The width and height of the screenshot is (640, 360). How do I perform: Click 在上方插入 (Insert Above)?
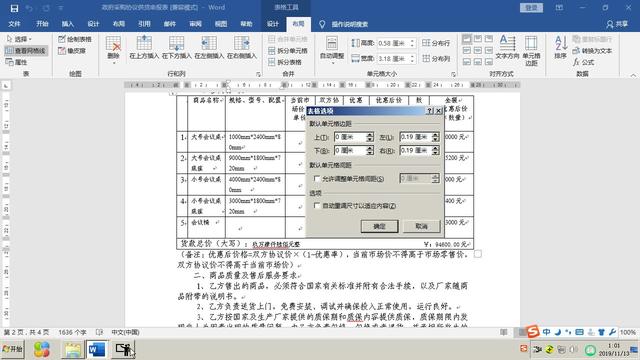click(144, 48)
